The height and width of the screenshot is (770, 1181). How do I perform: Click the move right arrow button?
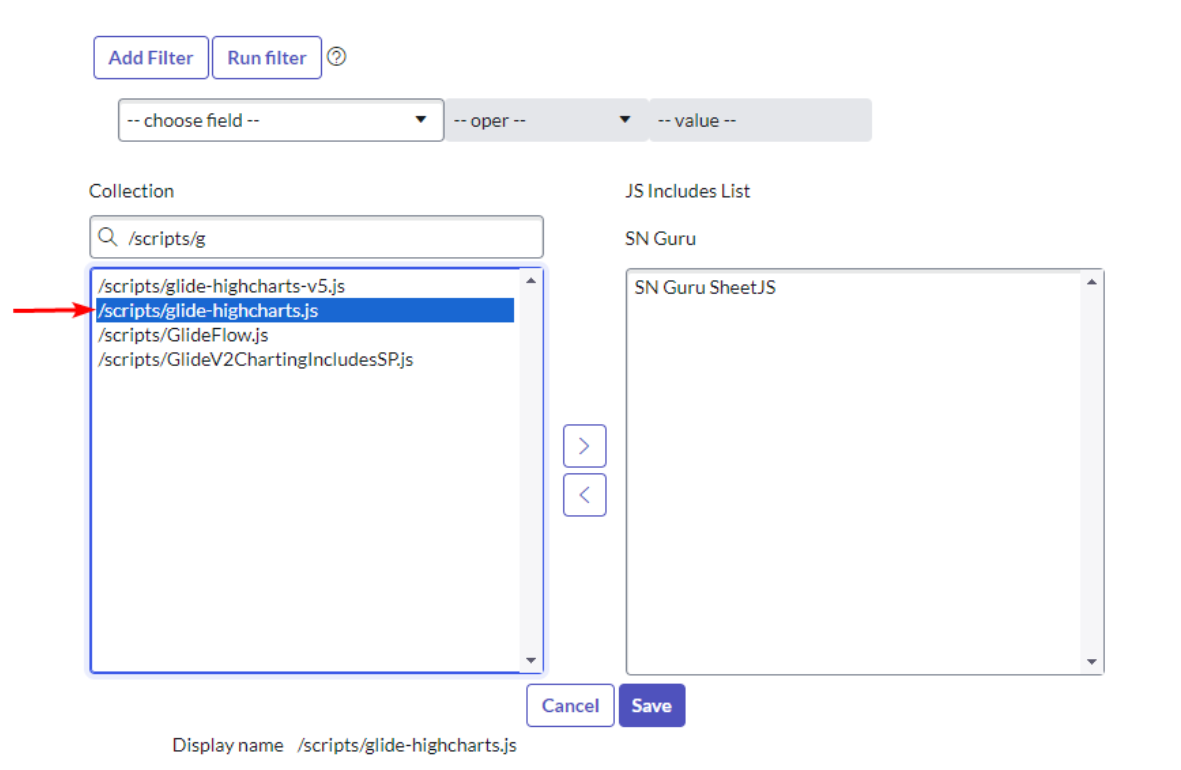(x=584, y=446)
